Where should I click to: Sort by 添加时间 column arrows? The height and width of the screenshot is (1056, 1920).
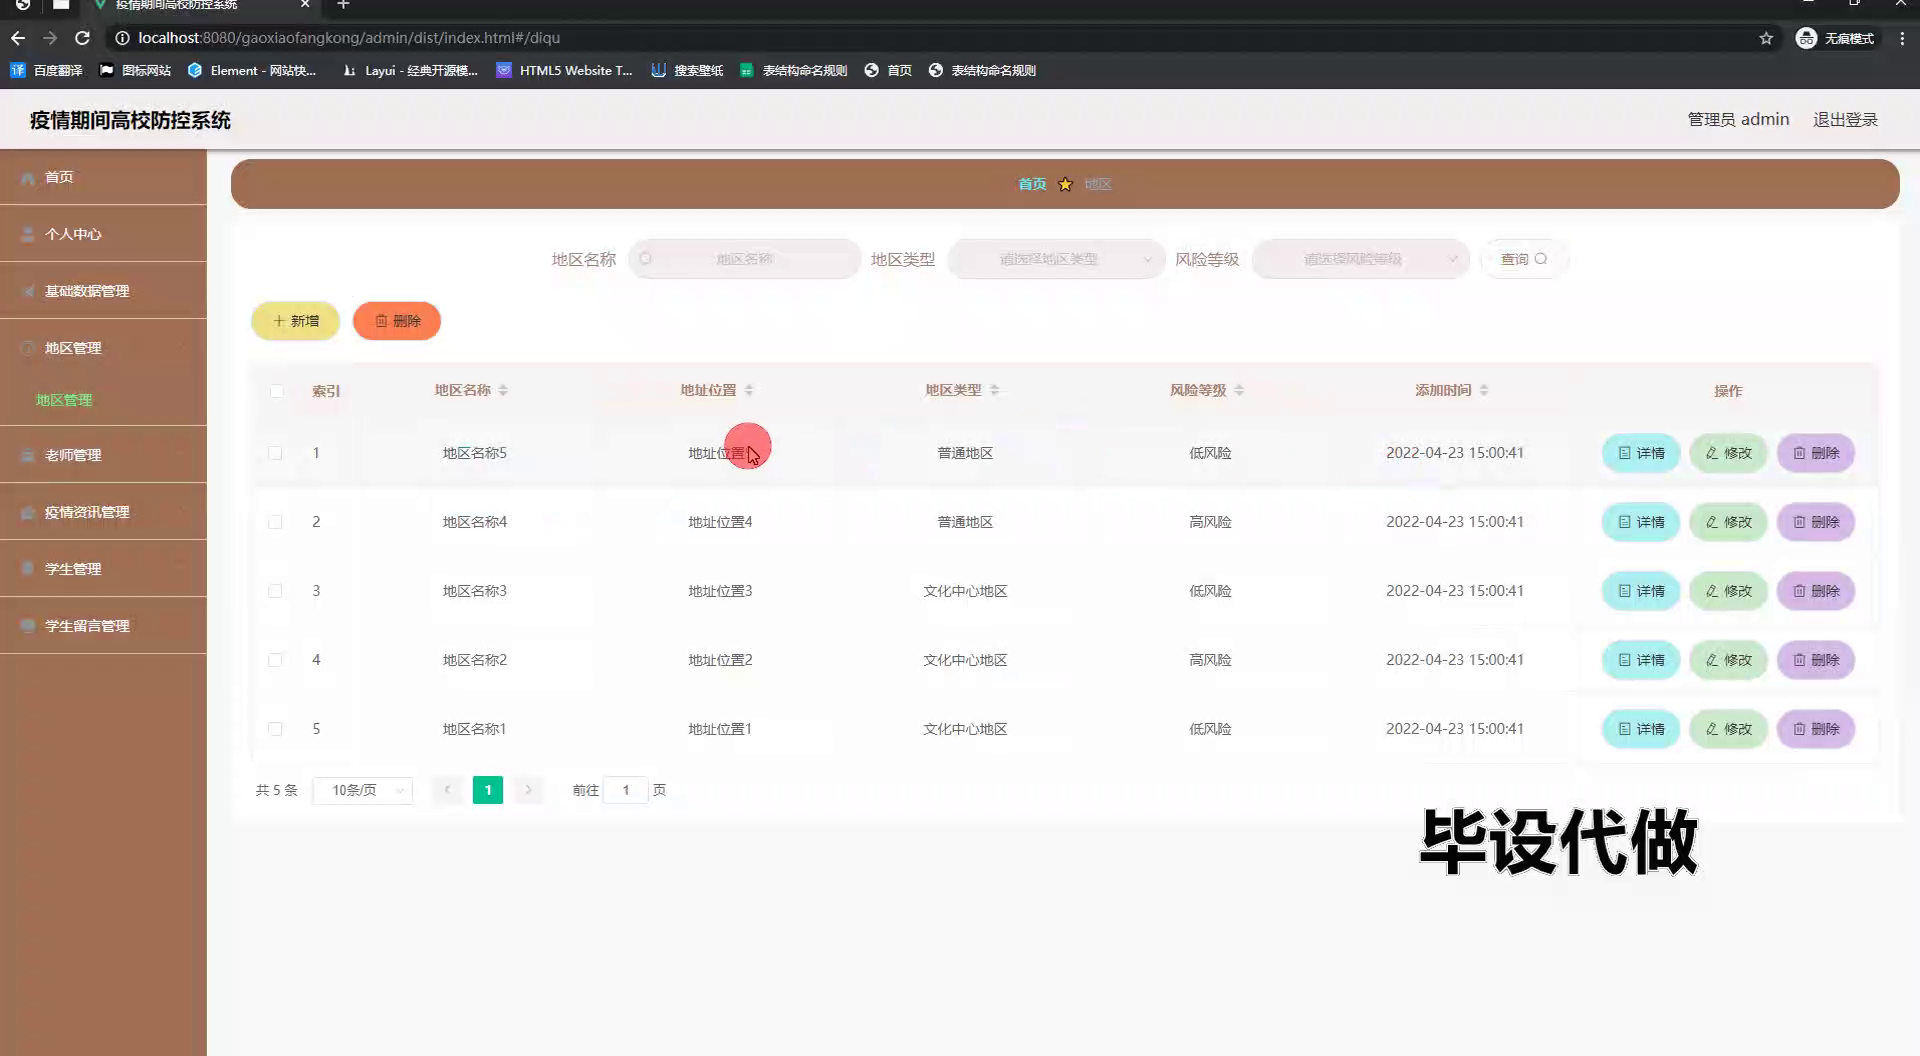pyautogui.click(x=1484, y=390)
